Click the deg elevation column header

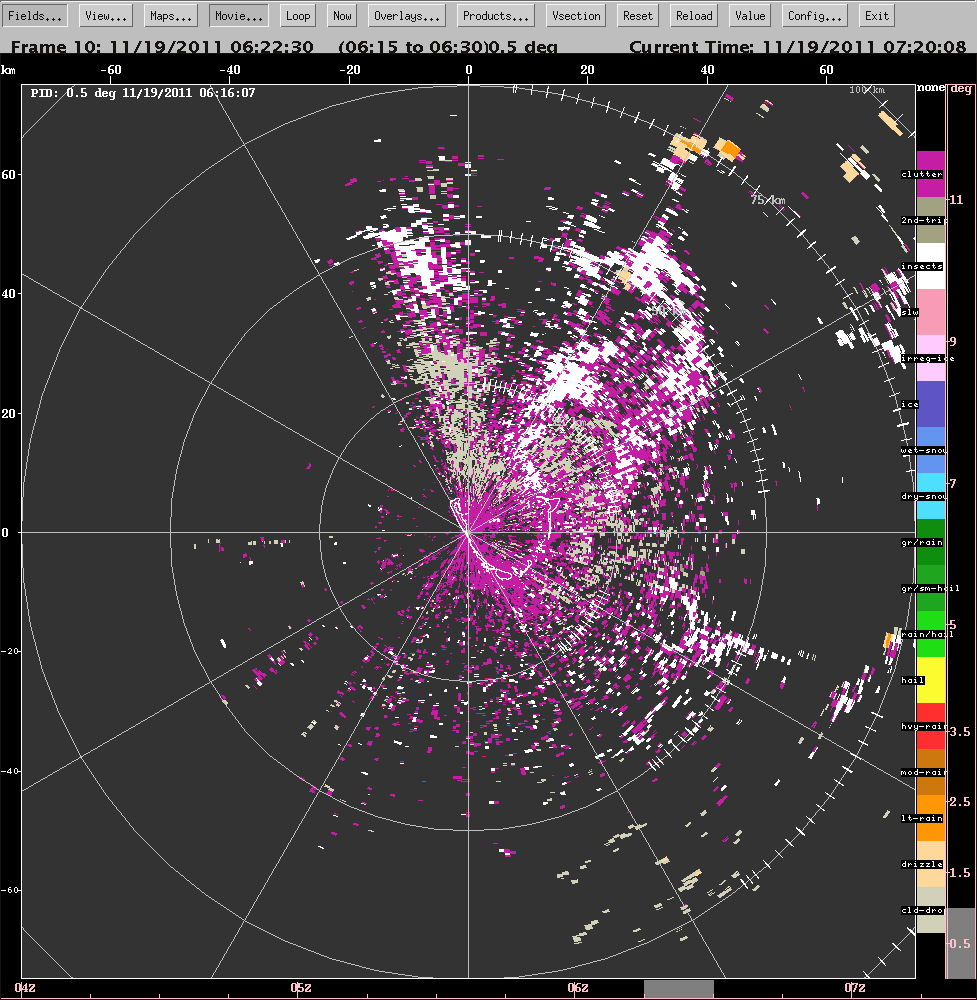click(963, 88)
